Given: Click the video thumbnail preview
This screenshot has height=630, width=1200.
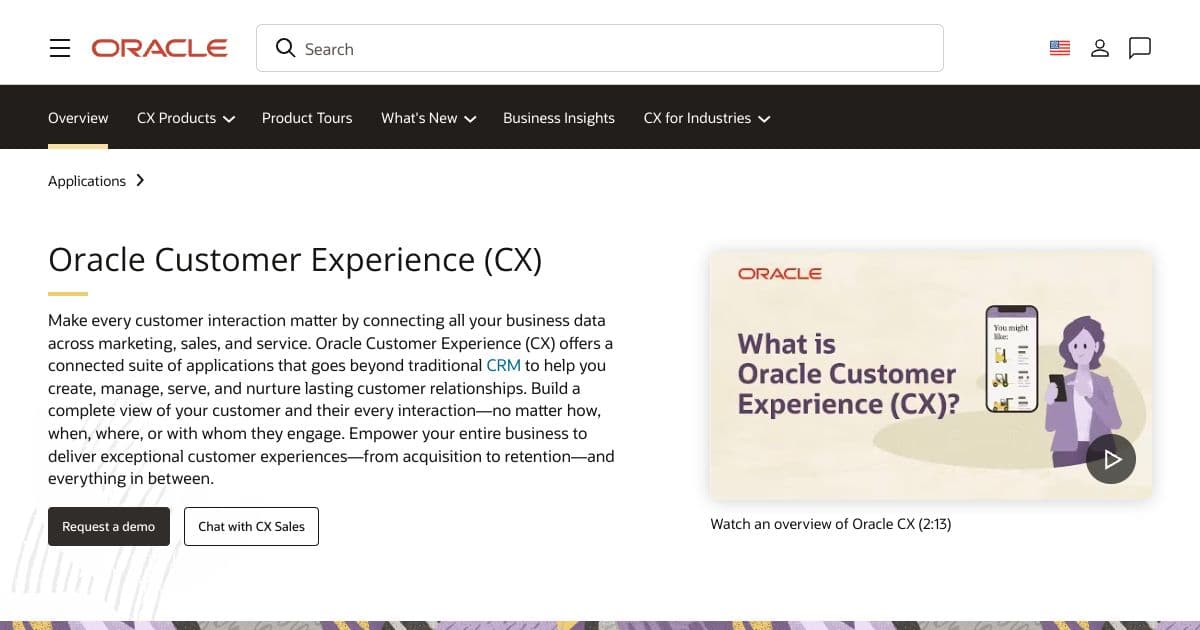Looking at the screenshot, I should [x=930, y=374].
